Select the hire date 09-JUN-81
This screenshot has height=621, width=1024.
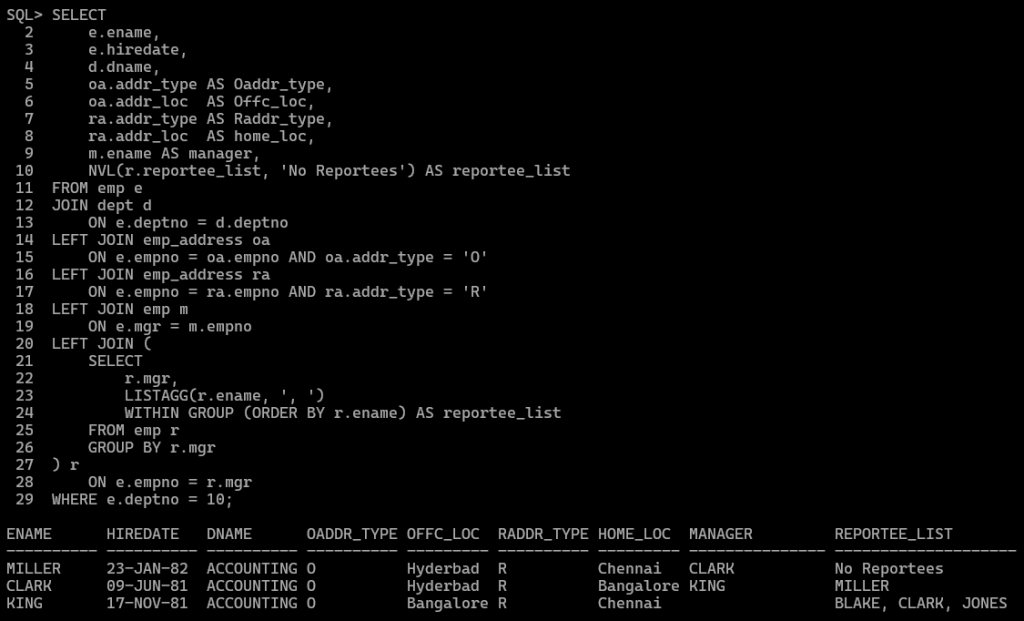pos(147,586)
